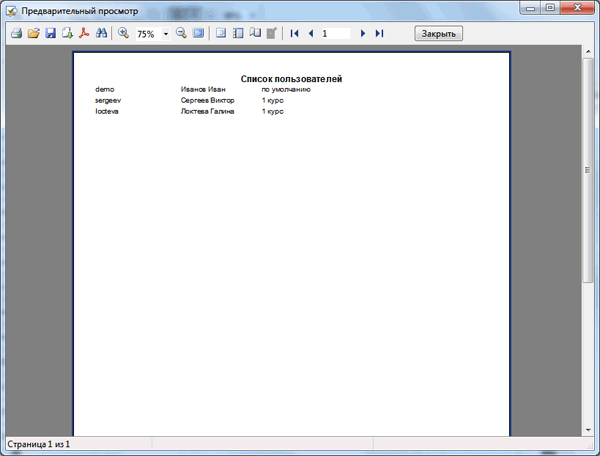Click the vertical scrollbar up arrow
Image resolution: width=600 pixels, height=456 pixels.
pyautogui.click(x=588, y=51)
